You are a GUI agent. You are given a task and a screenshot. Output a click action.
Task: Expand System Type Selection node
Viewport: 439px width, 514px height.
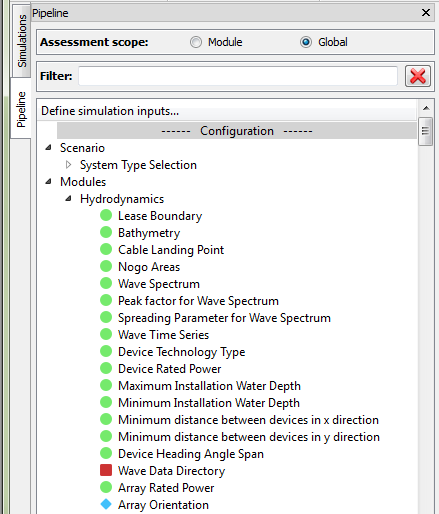point(68,164)
